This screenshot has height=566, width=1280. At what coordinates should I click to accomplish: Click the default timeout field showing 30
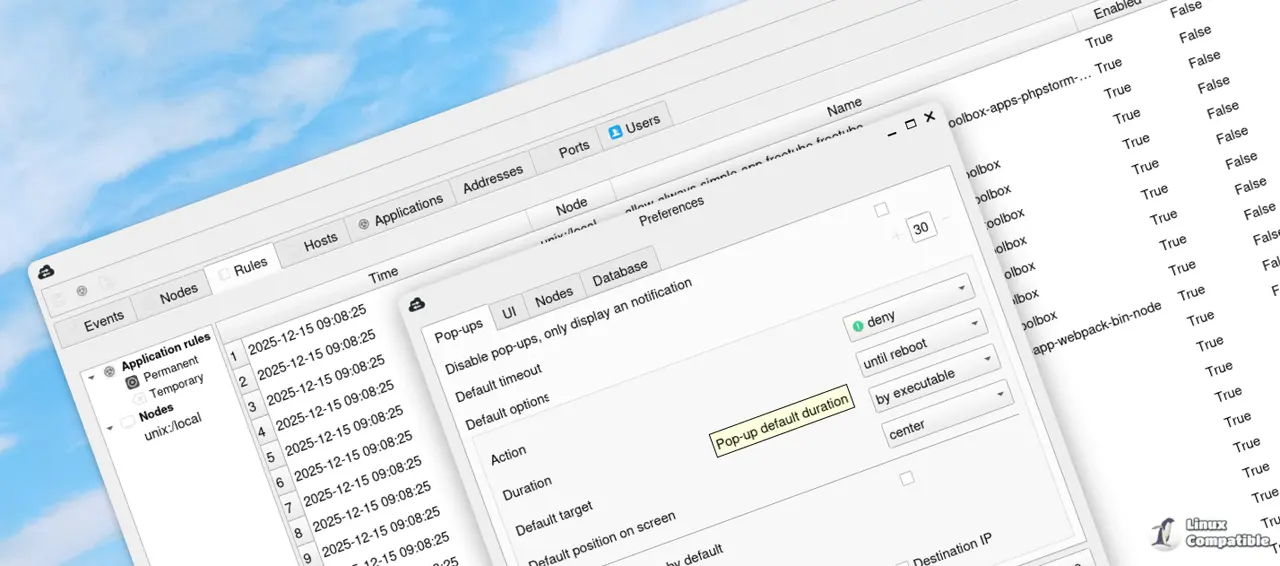click(x=921, y=228)
